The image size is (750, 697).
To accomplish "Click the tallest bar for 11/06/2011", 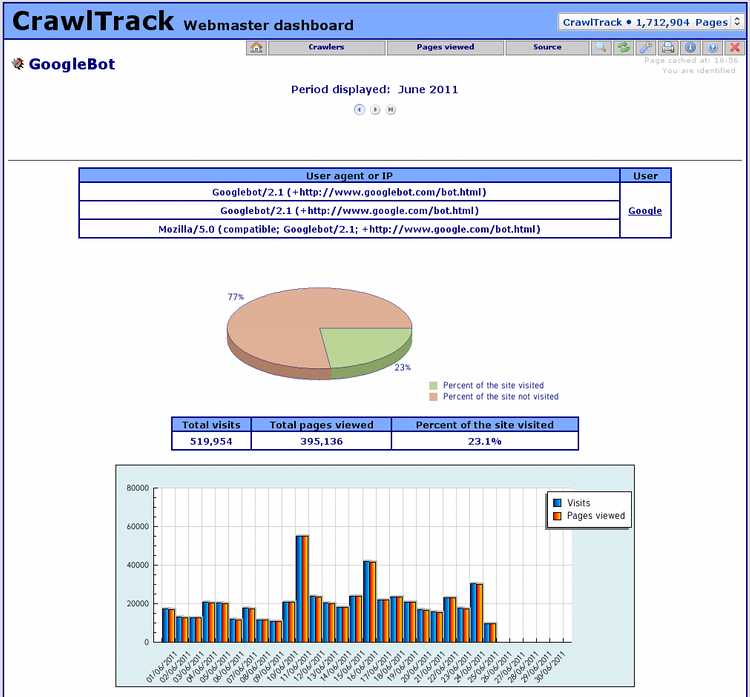I will [302, 589].
